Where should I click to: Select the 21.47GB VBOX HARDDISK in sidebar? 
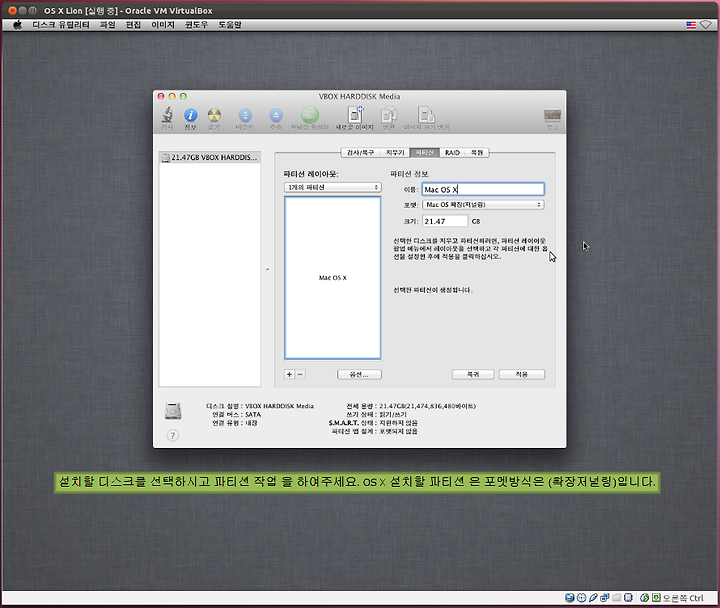point(210,158)
